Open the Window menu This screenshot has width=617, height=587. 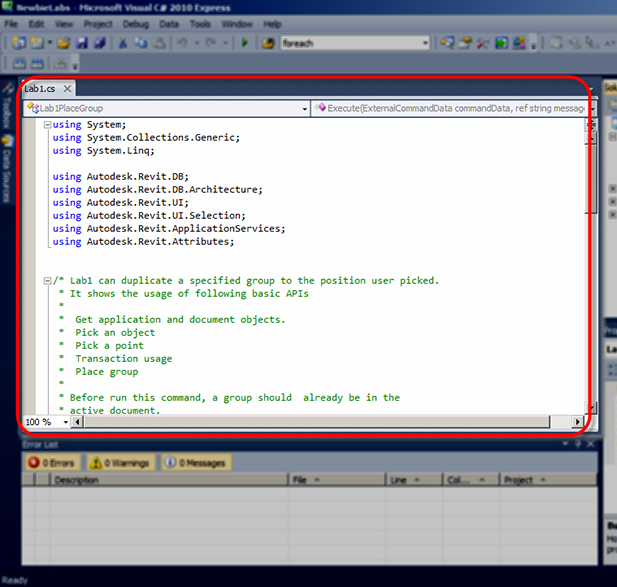(x=237, y=24)
